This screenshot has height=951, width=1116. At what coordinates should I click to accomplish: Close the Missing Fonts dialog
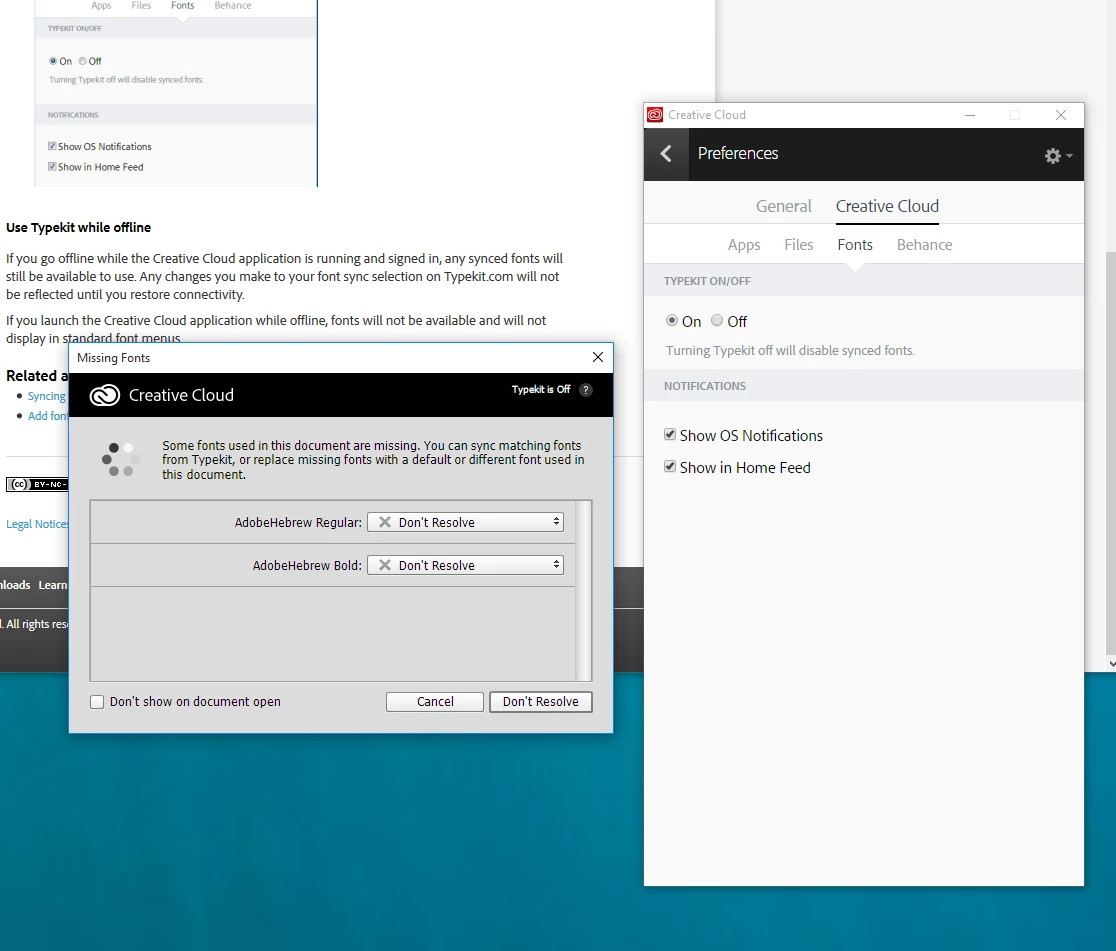[x=598, y=357]
